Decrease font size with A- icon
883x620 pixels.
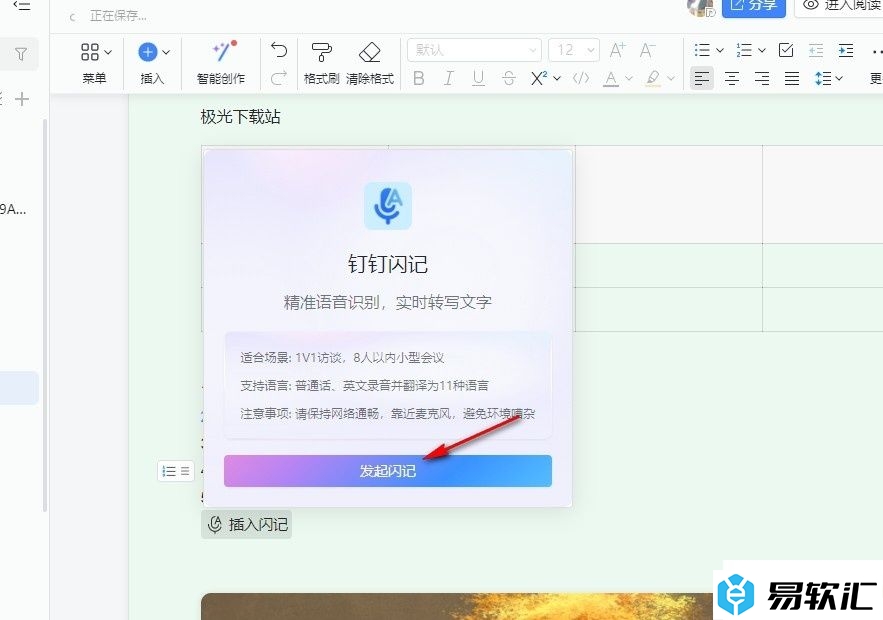648,50
